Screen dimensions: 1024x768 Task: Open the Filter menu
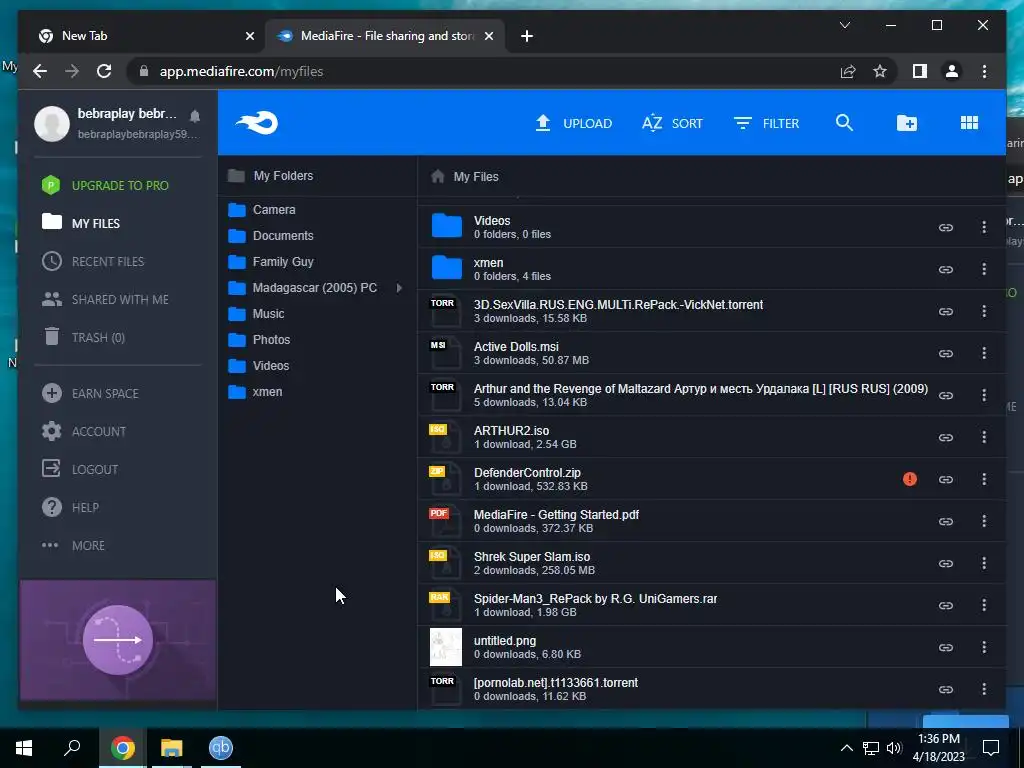[766, 123]
